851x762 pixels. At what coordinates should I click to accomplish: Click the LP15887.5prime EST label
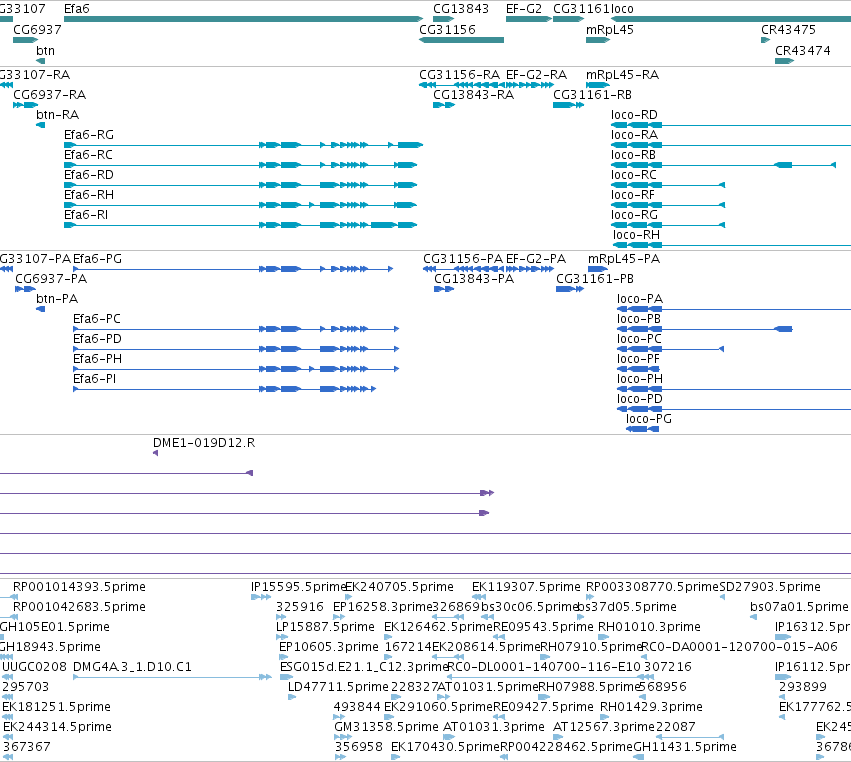(325, 627)
